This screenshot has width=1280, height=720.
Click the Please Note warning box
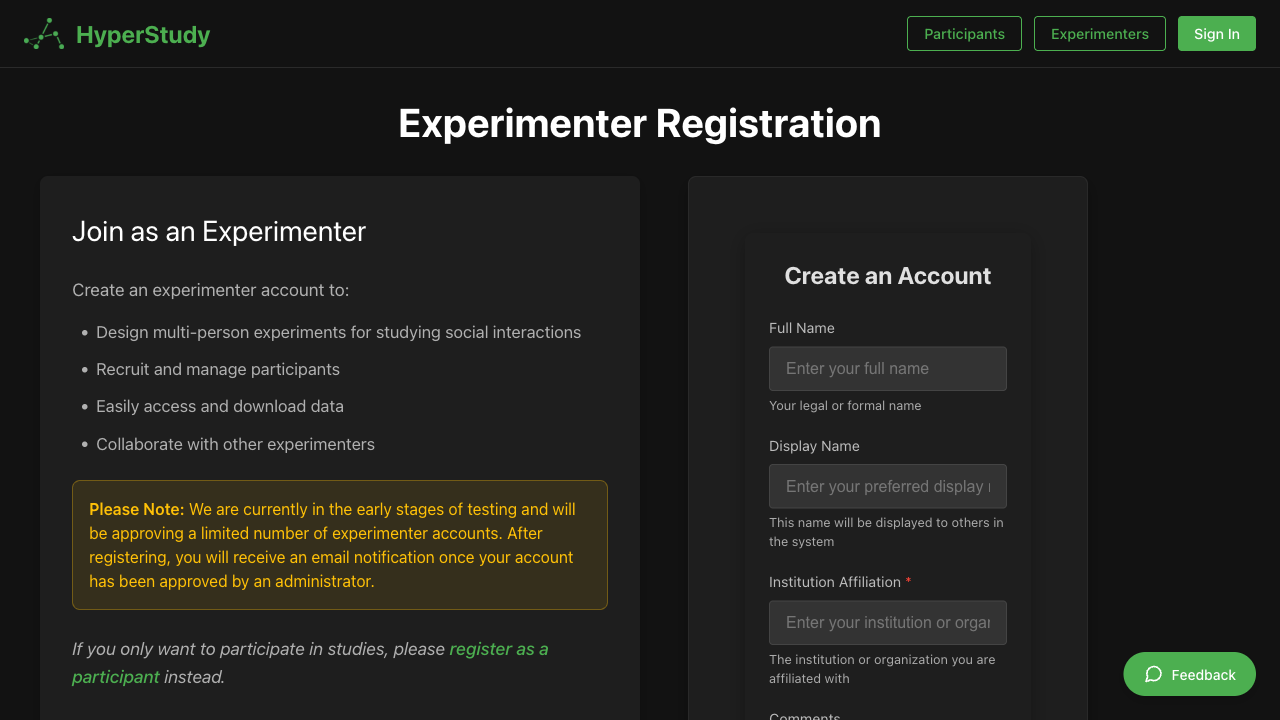point(339,545)
